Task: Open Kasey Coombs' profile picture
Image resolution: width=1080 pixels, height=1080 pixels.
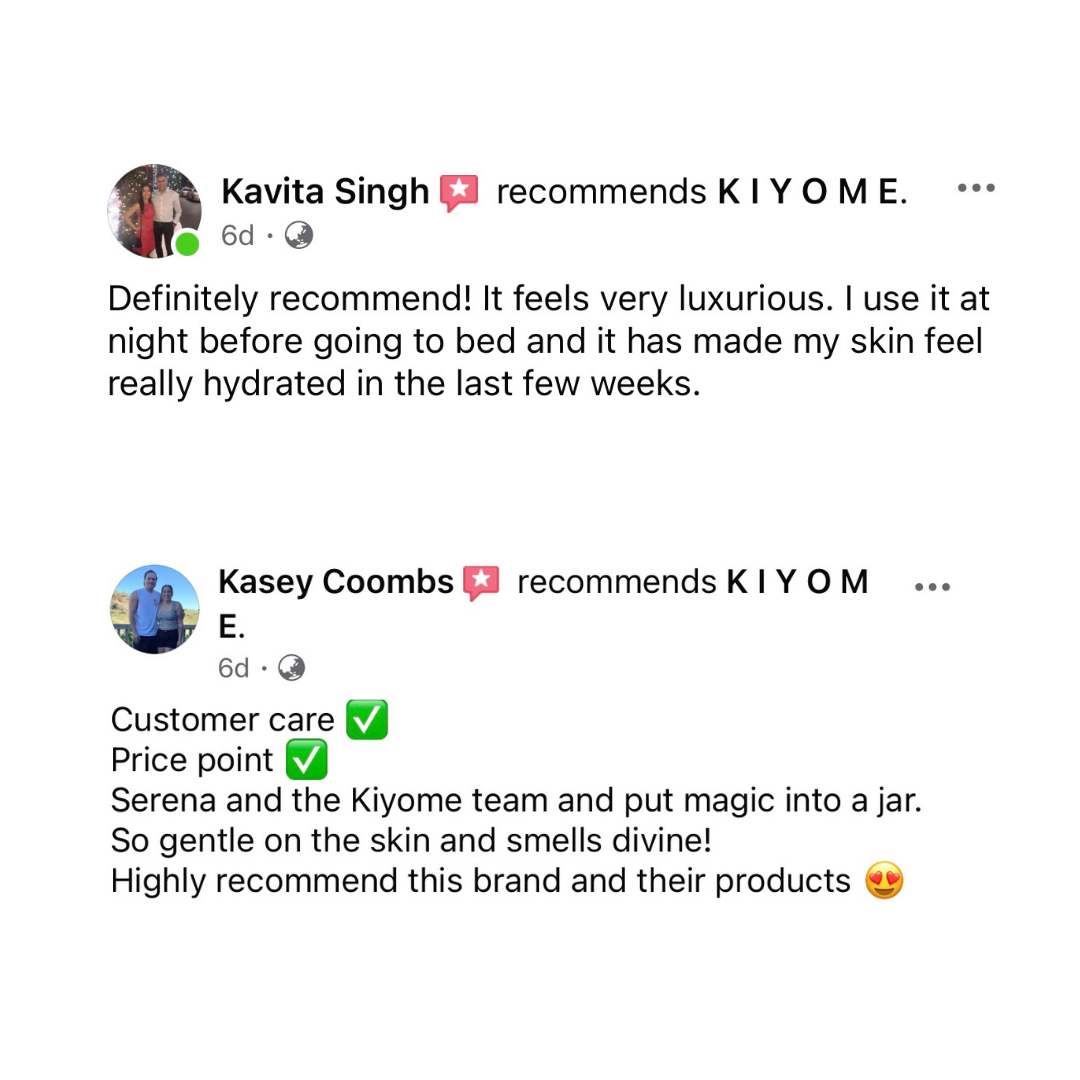Action: click(155, 609)
